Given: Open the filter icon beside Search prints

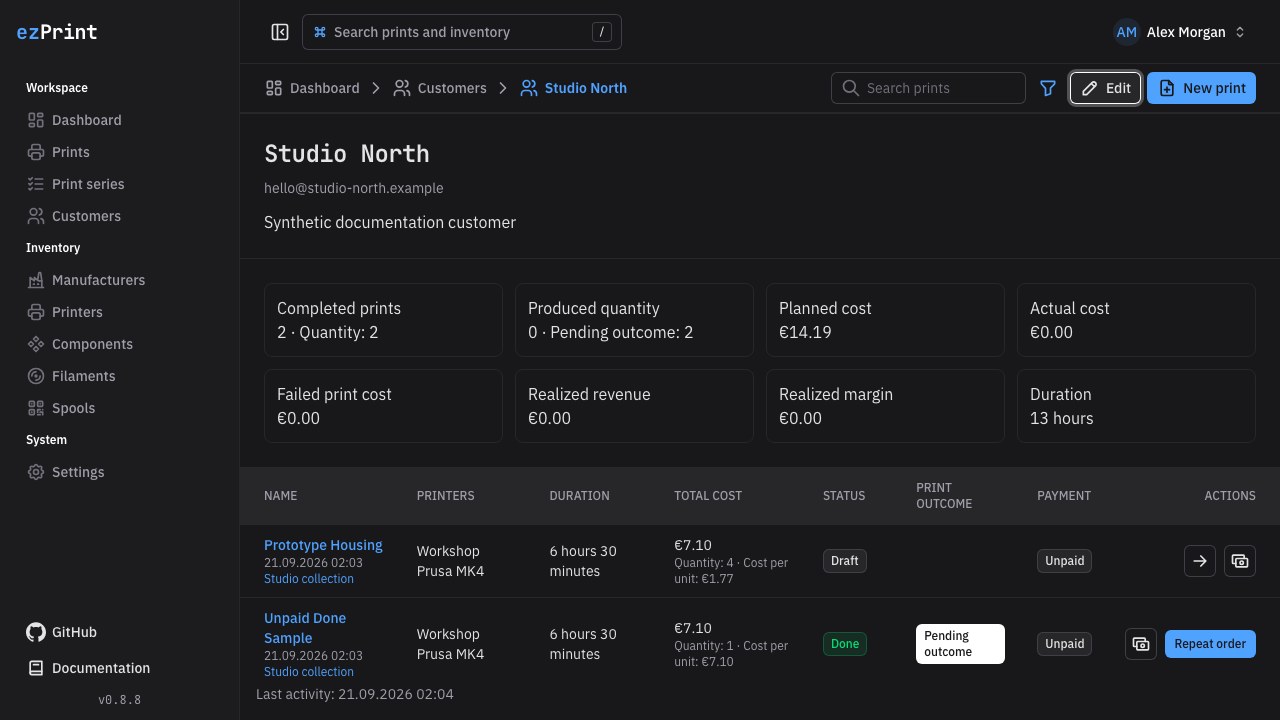Looking at the screenshot, I should 1048,88.
